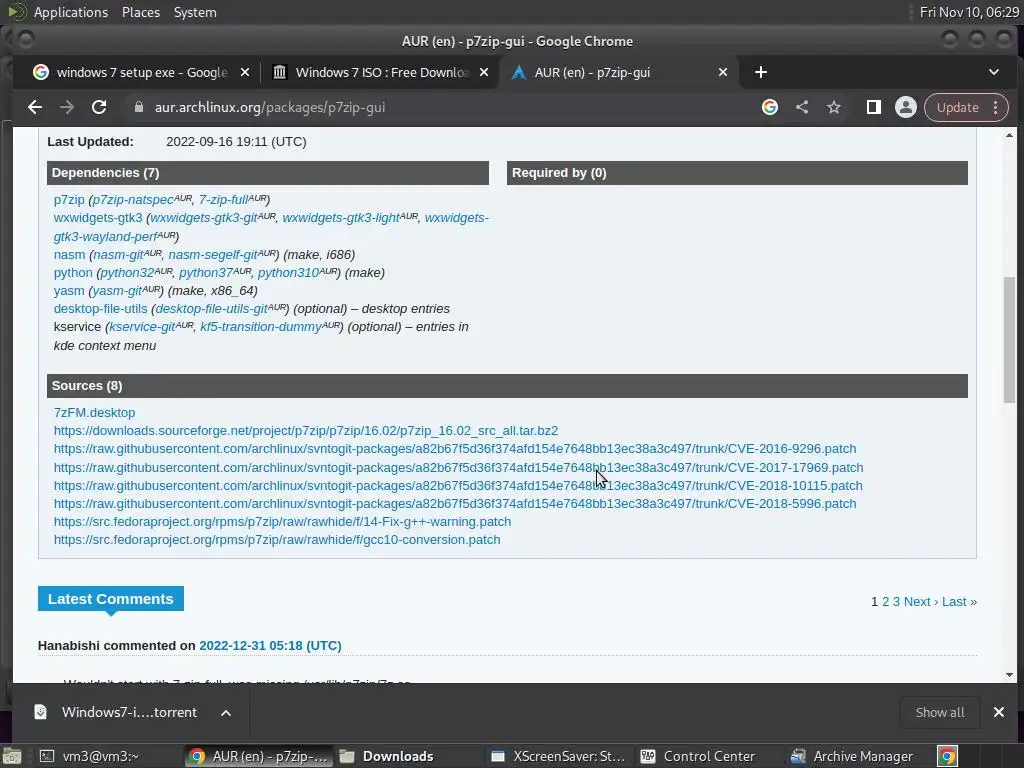Click the show desktop icon in taskbar
Viewport: 1024px width, 768px height.
(x=12, y=756)
